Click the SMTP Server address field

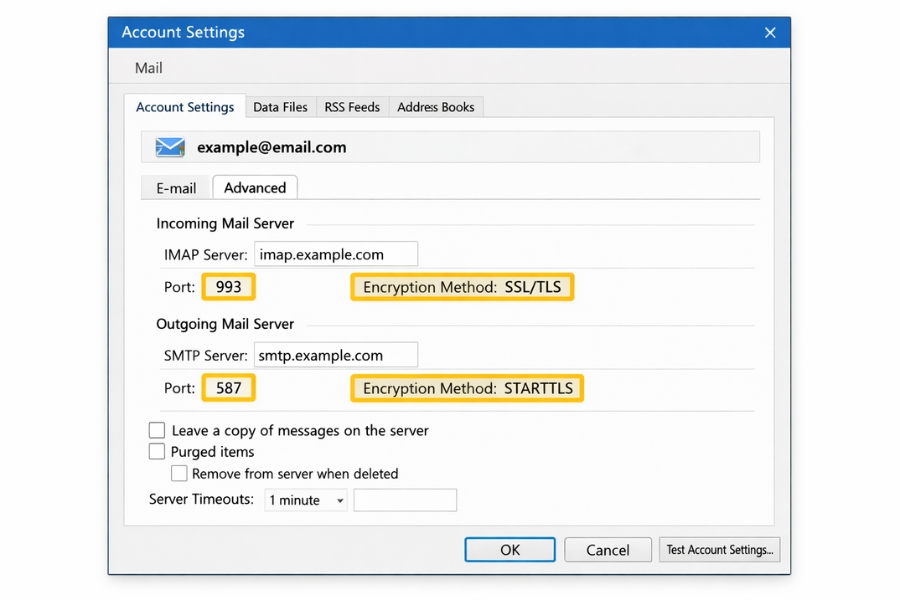[336, 354]
